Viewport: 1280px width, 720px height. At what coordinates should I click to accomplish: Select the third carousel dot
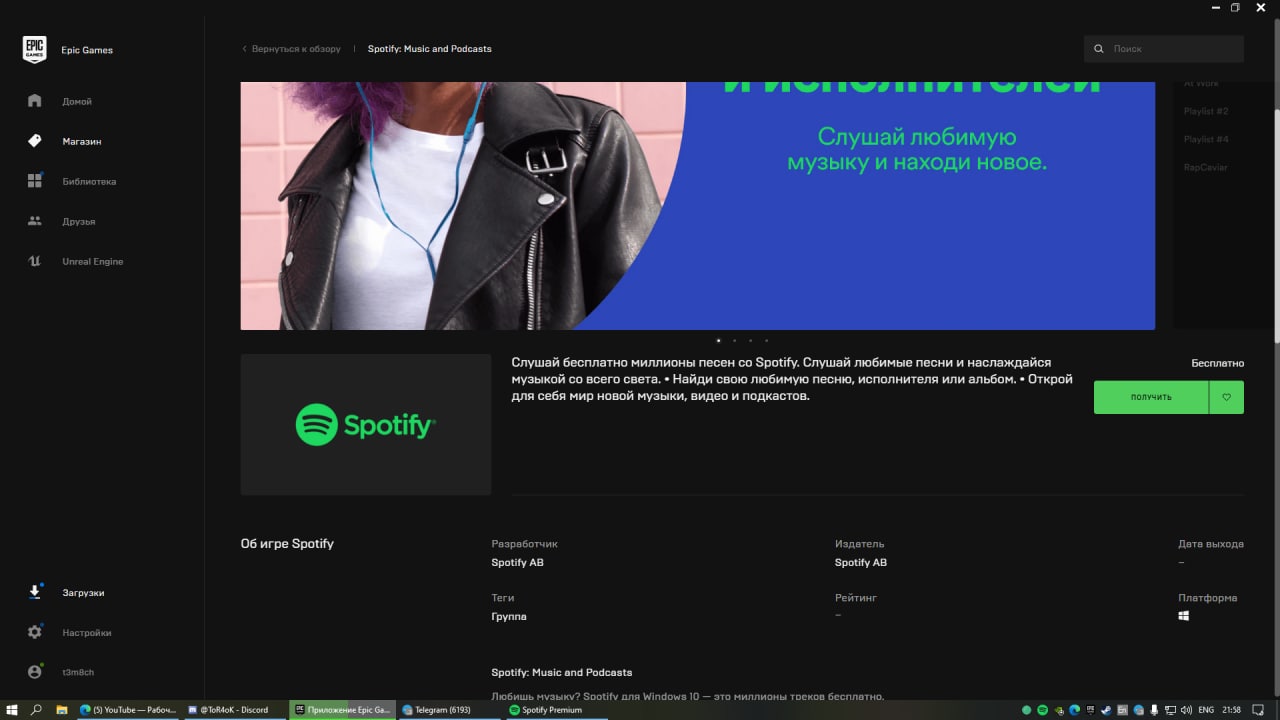pyautogui.click(x=750, y=340)
